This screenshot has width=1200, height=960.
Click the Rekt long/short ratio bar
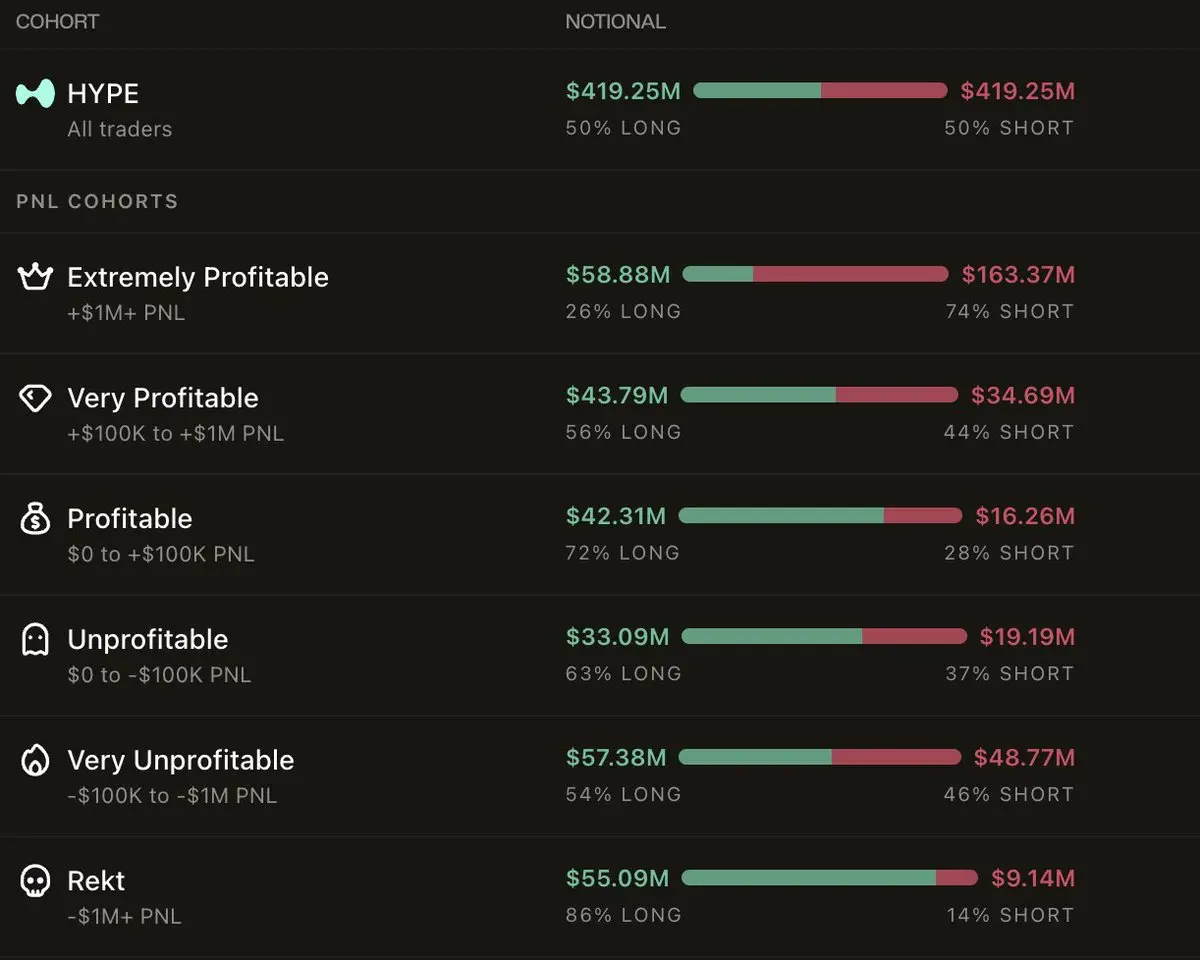pos(829,878)
